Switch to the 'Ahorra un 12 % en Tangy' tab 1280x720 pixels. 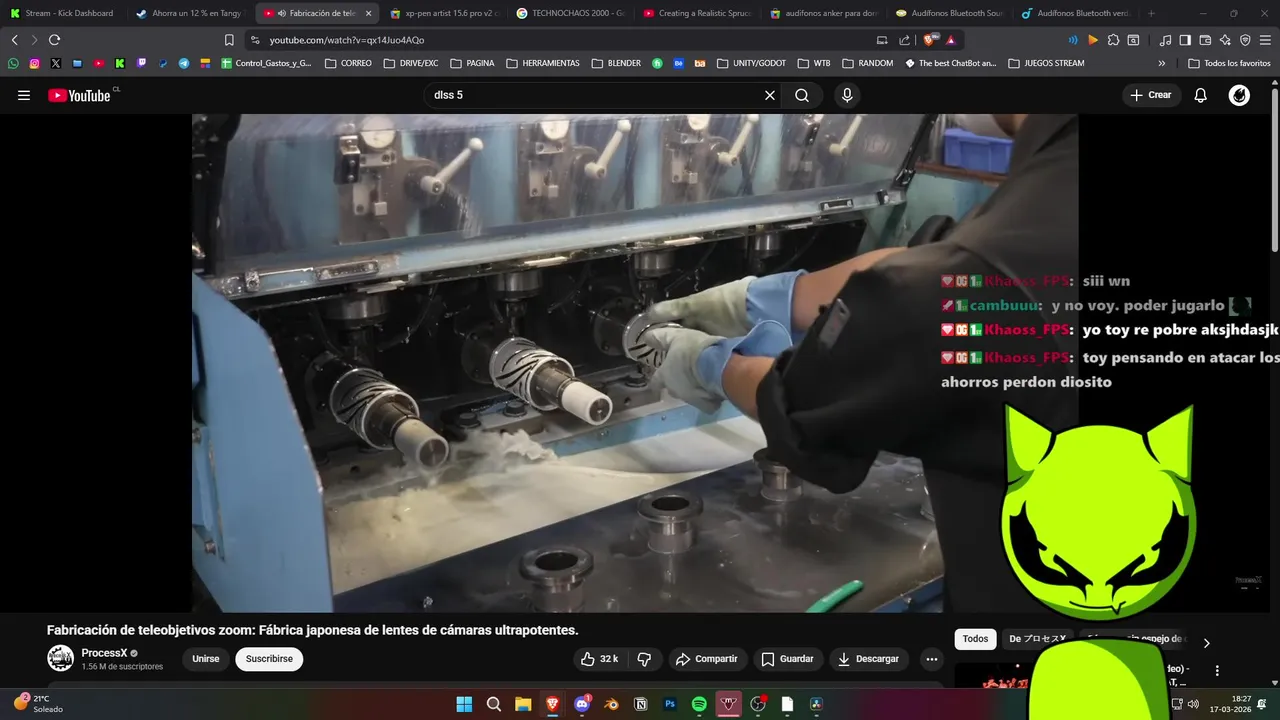coord(188,13)
